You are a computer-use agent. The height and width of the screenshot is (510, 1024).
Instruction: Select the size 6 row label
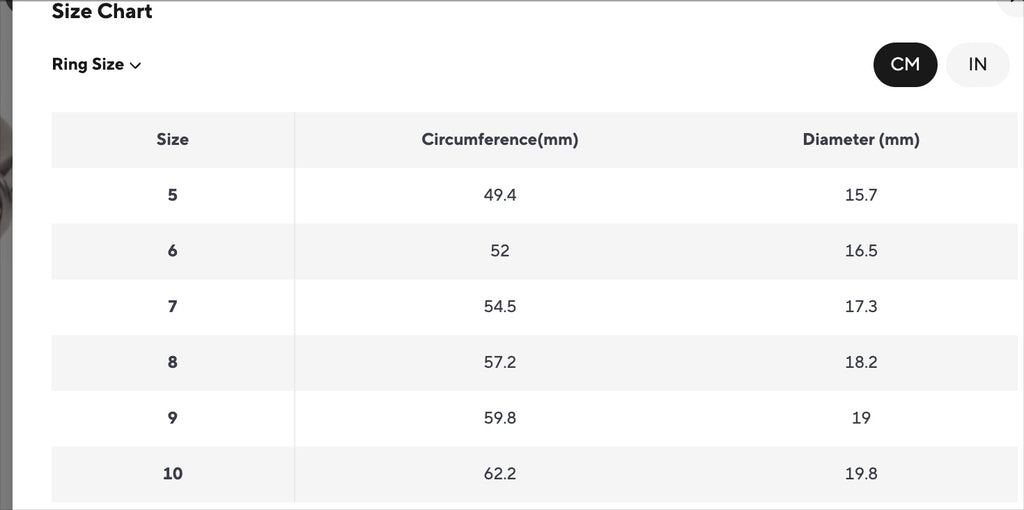tap(172, 251)
